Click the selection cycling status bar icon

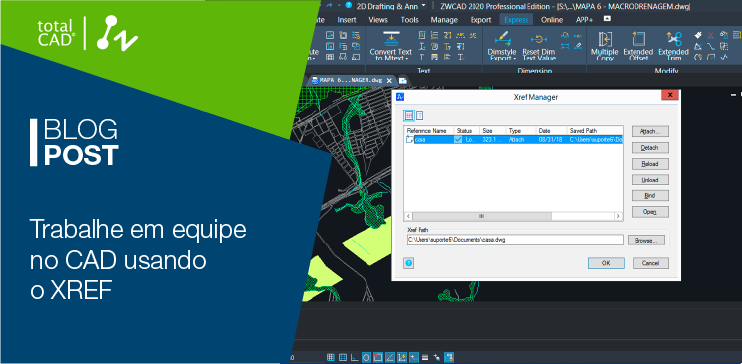click(x=436, y=357)
